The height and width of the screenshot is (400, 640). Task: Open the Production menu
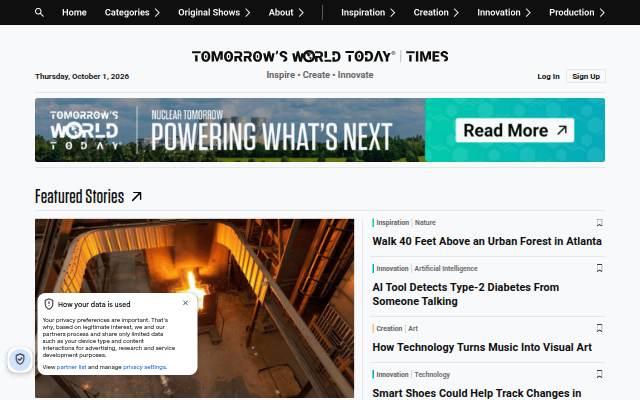(x=571, y=12)
